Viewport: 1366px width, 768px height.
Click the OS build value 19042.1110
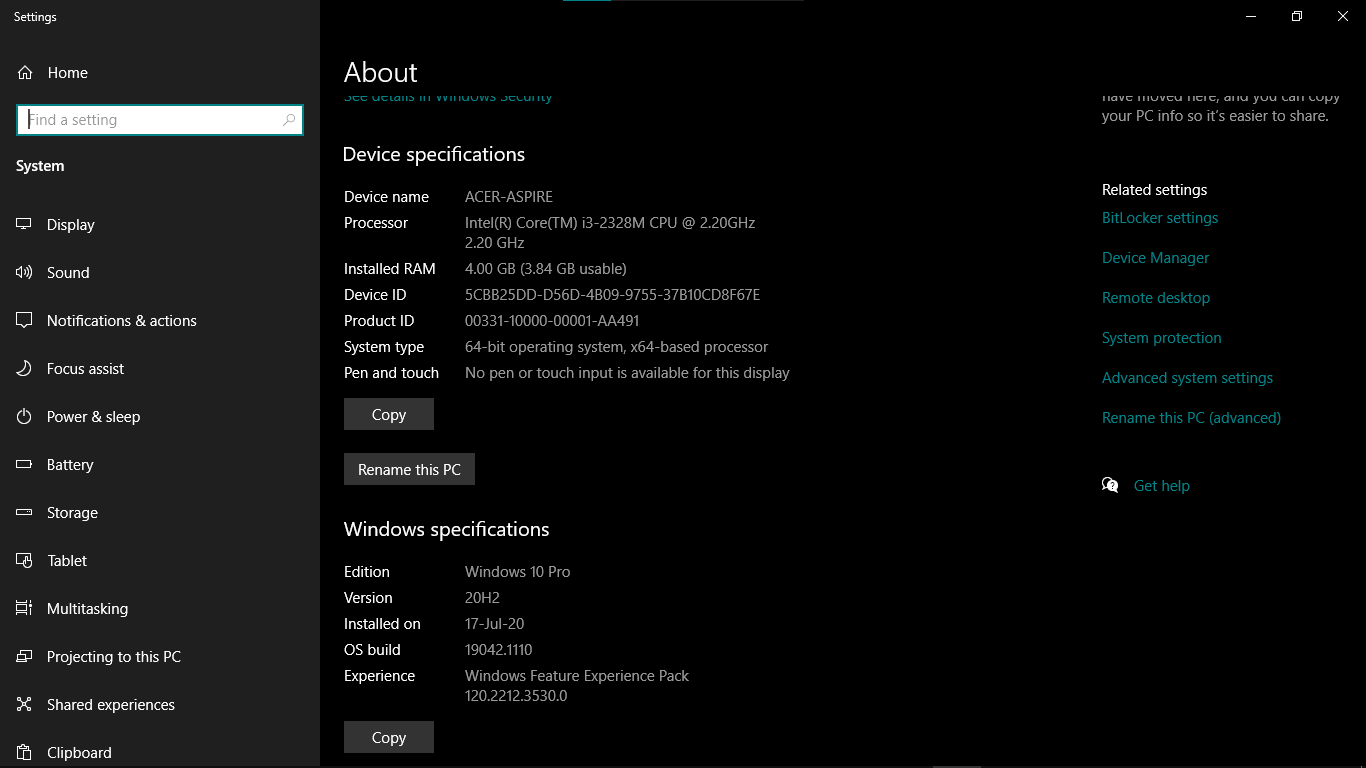498,650
